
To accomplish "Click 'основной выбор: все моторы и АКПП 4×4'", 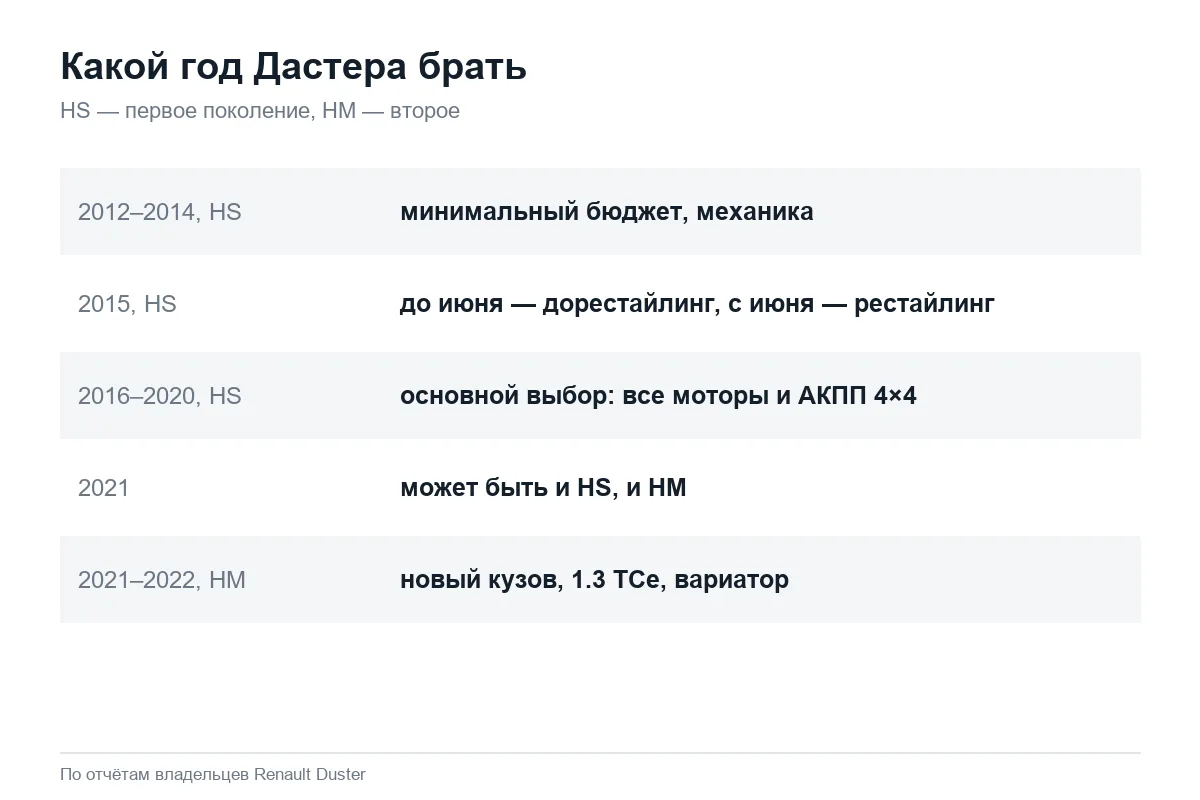I will 658,396.
